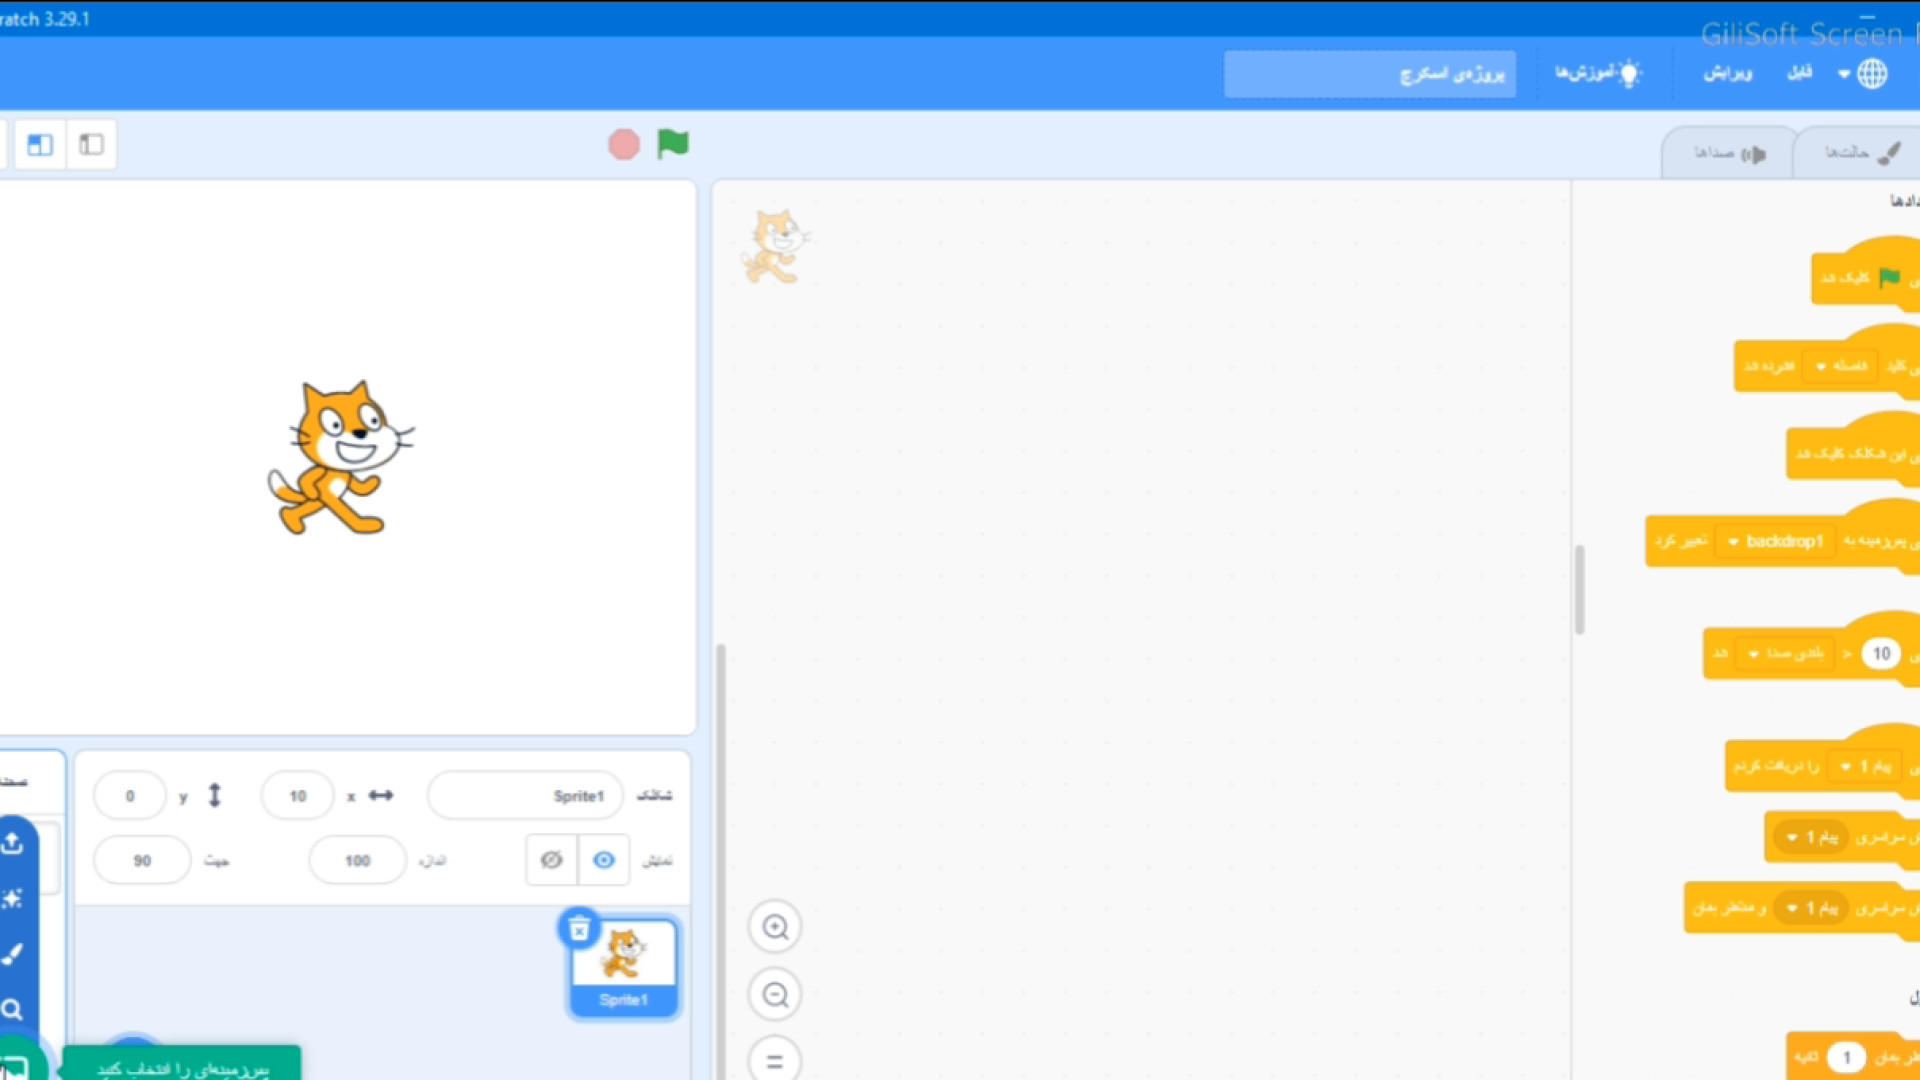Select the when this sprite clicked block
Image resolution: width=1920 pixels, height=1080 pixels.
coord(1853,453)
